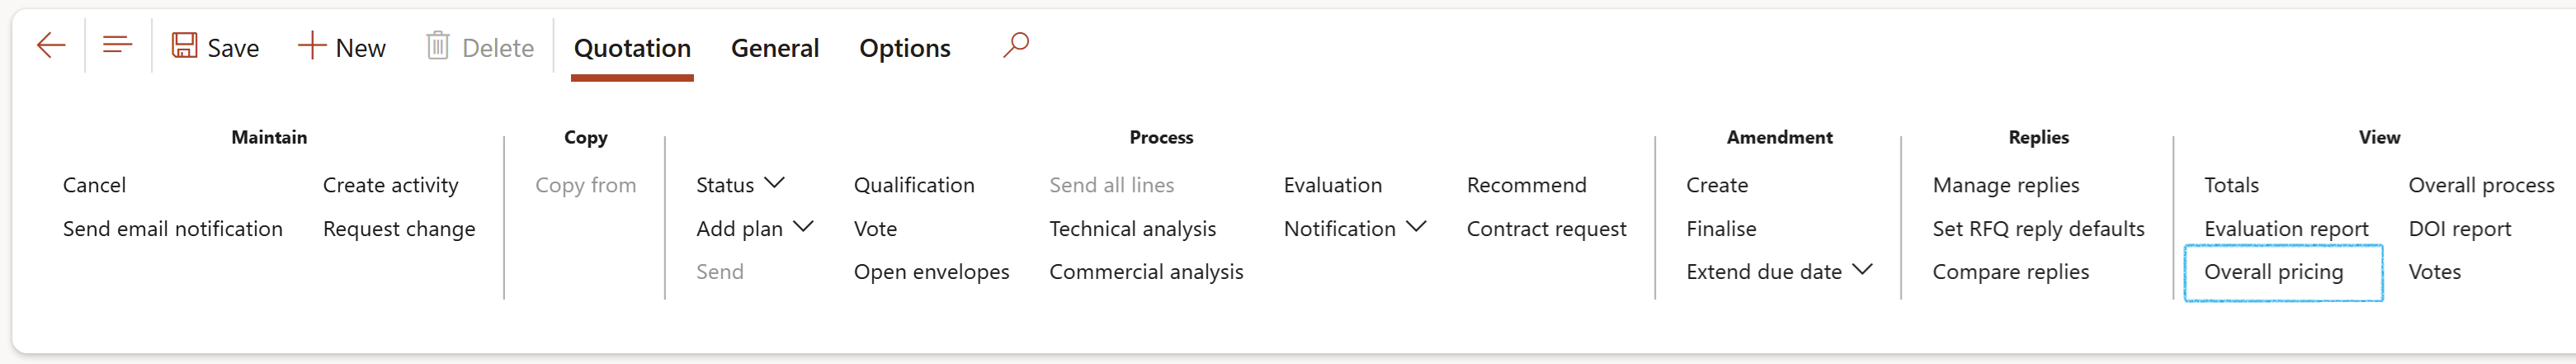Click the Delete trash can icon

(438, 46)
